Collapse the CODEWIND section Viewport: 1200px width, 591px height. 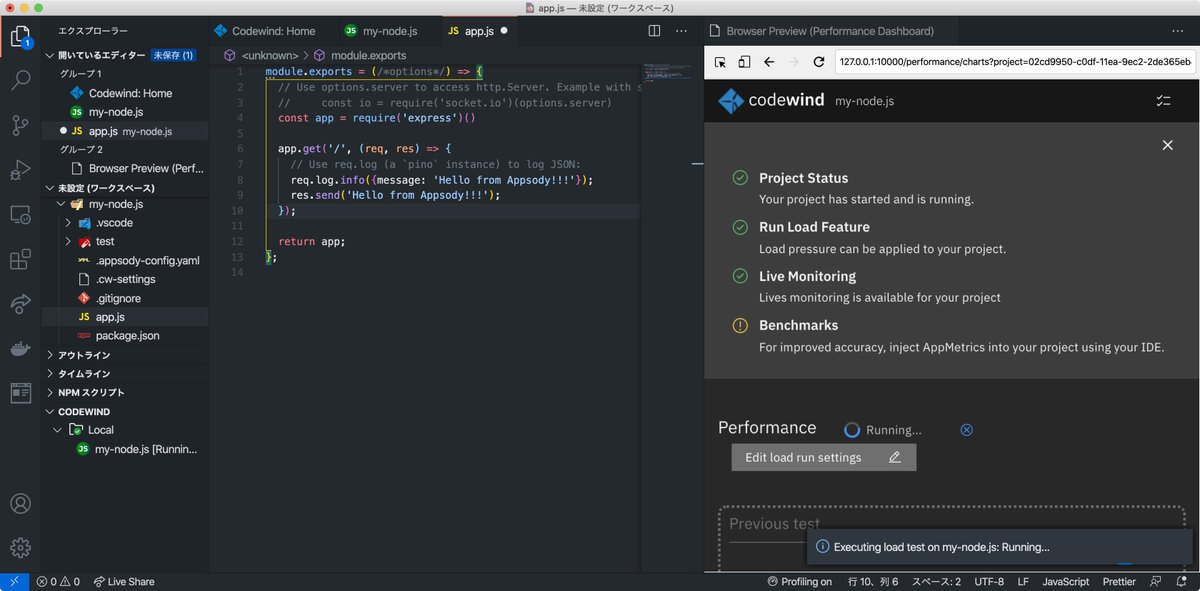(x=50, y=411)
